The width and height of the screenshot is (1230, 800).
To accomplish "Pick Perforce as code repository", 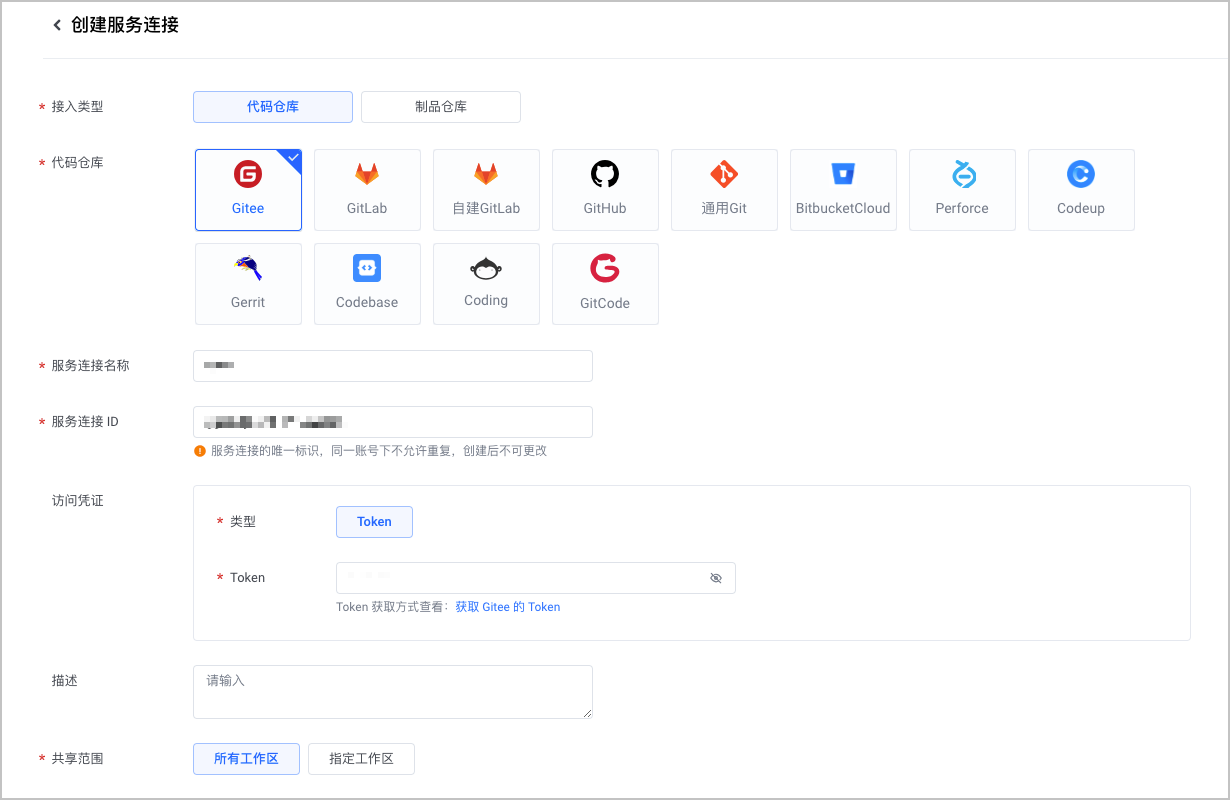I will click(x=962, y=190).
